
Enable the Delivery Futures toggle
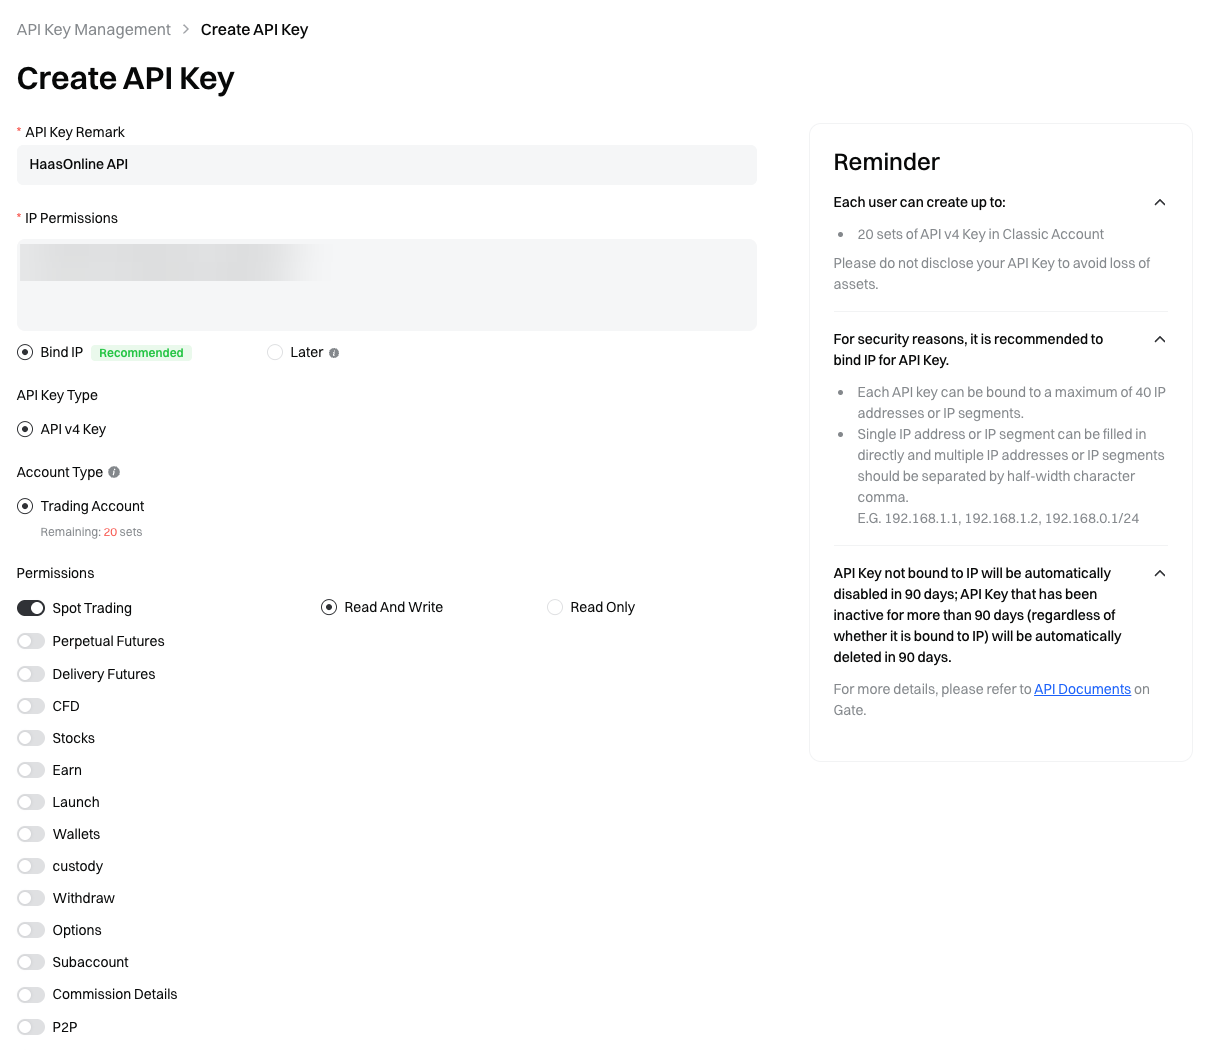(x=31, y=674)
